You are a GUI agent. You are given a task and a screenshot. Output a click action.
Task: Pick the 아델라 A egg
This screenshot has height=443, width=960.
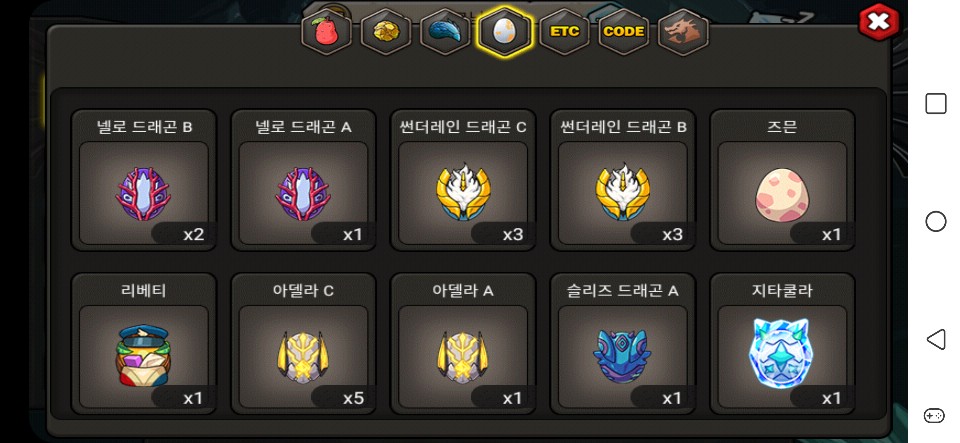click(x=463, y=344)
